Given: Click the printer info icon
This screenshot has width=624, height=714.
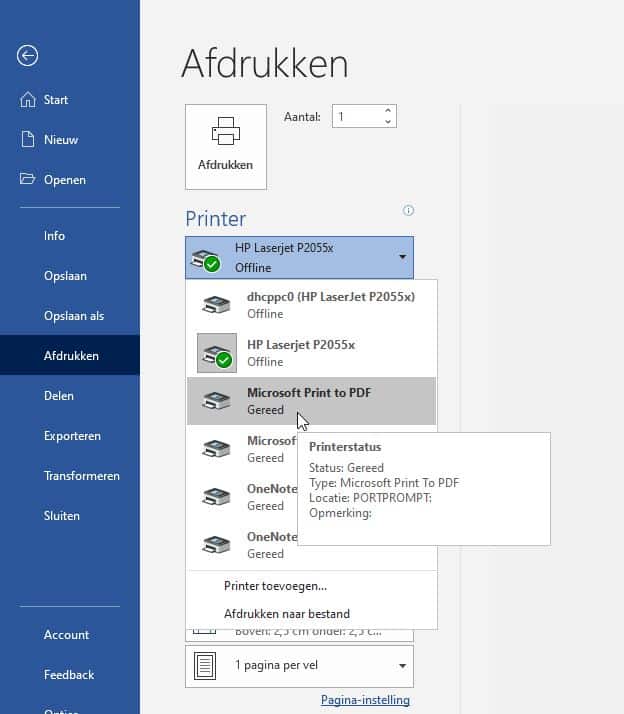Looking at the screenshot, I should coord(408,210).
